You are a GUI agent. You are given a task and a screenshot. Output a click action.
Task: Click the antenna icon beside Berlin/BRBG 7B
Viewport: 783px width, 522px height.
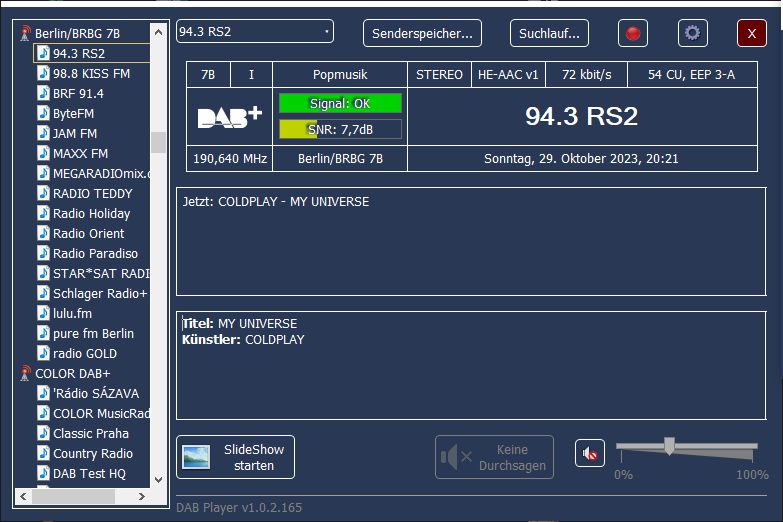[25, 33]
